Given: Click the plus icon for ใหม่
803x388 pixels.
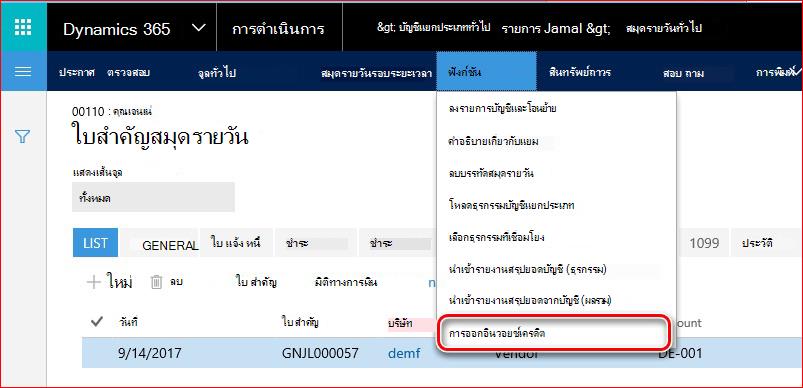Looking at the screenshot, I should click(93, 282).
